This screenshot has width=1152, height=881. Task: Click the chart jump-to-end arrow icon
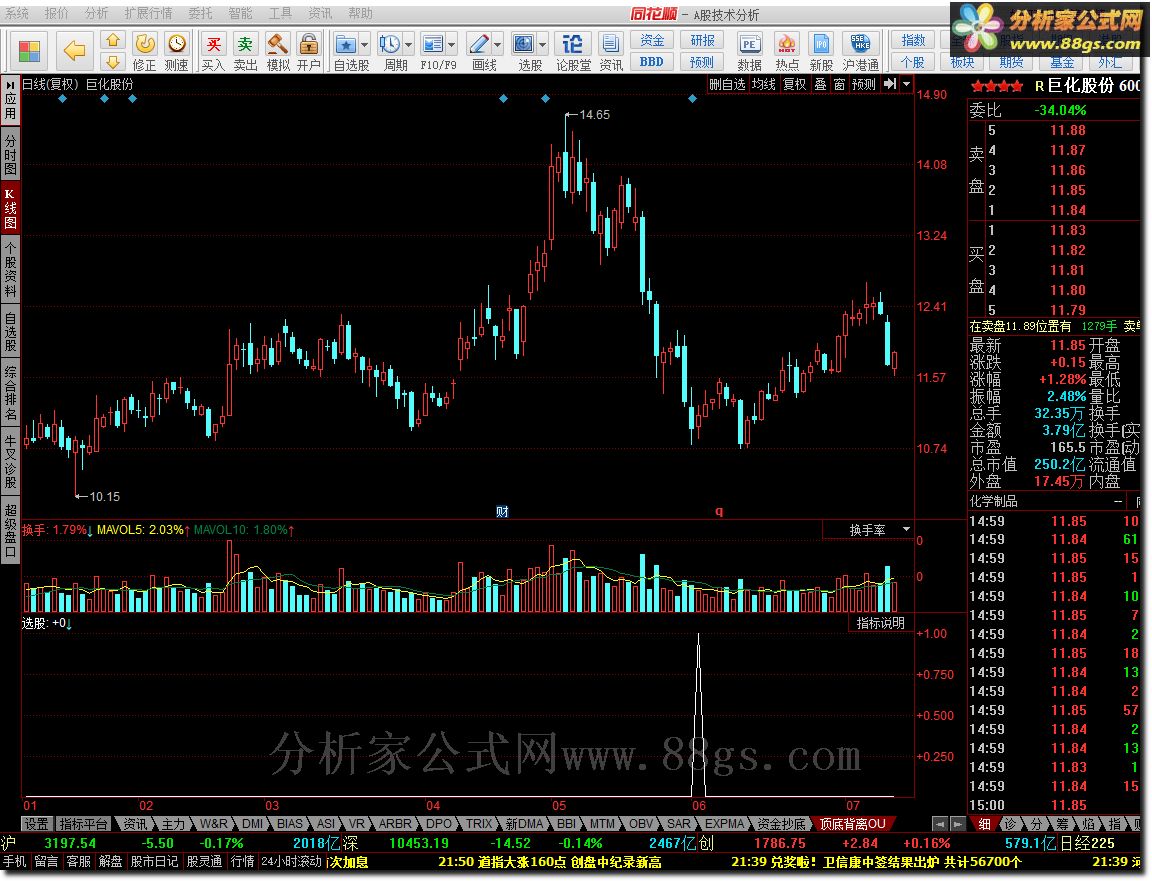point(890,84)
